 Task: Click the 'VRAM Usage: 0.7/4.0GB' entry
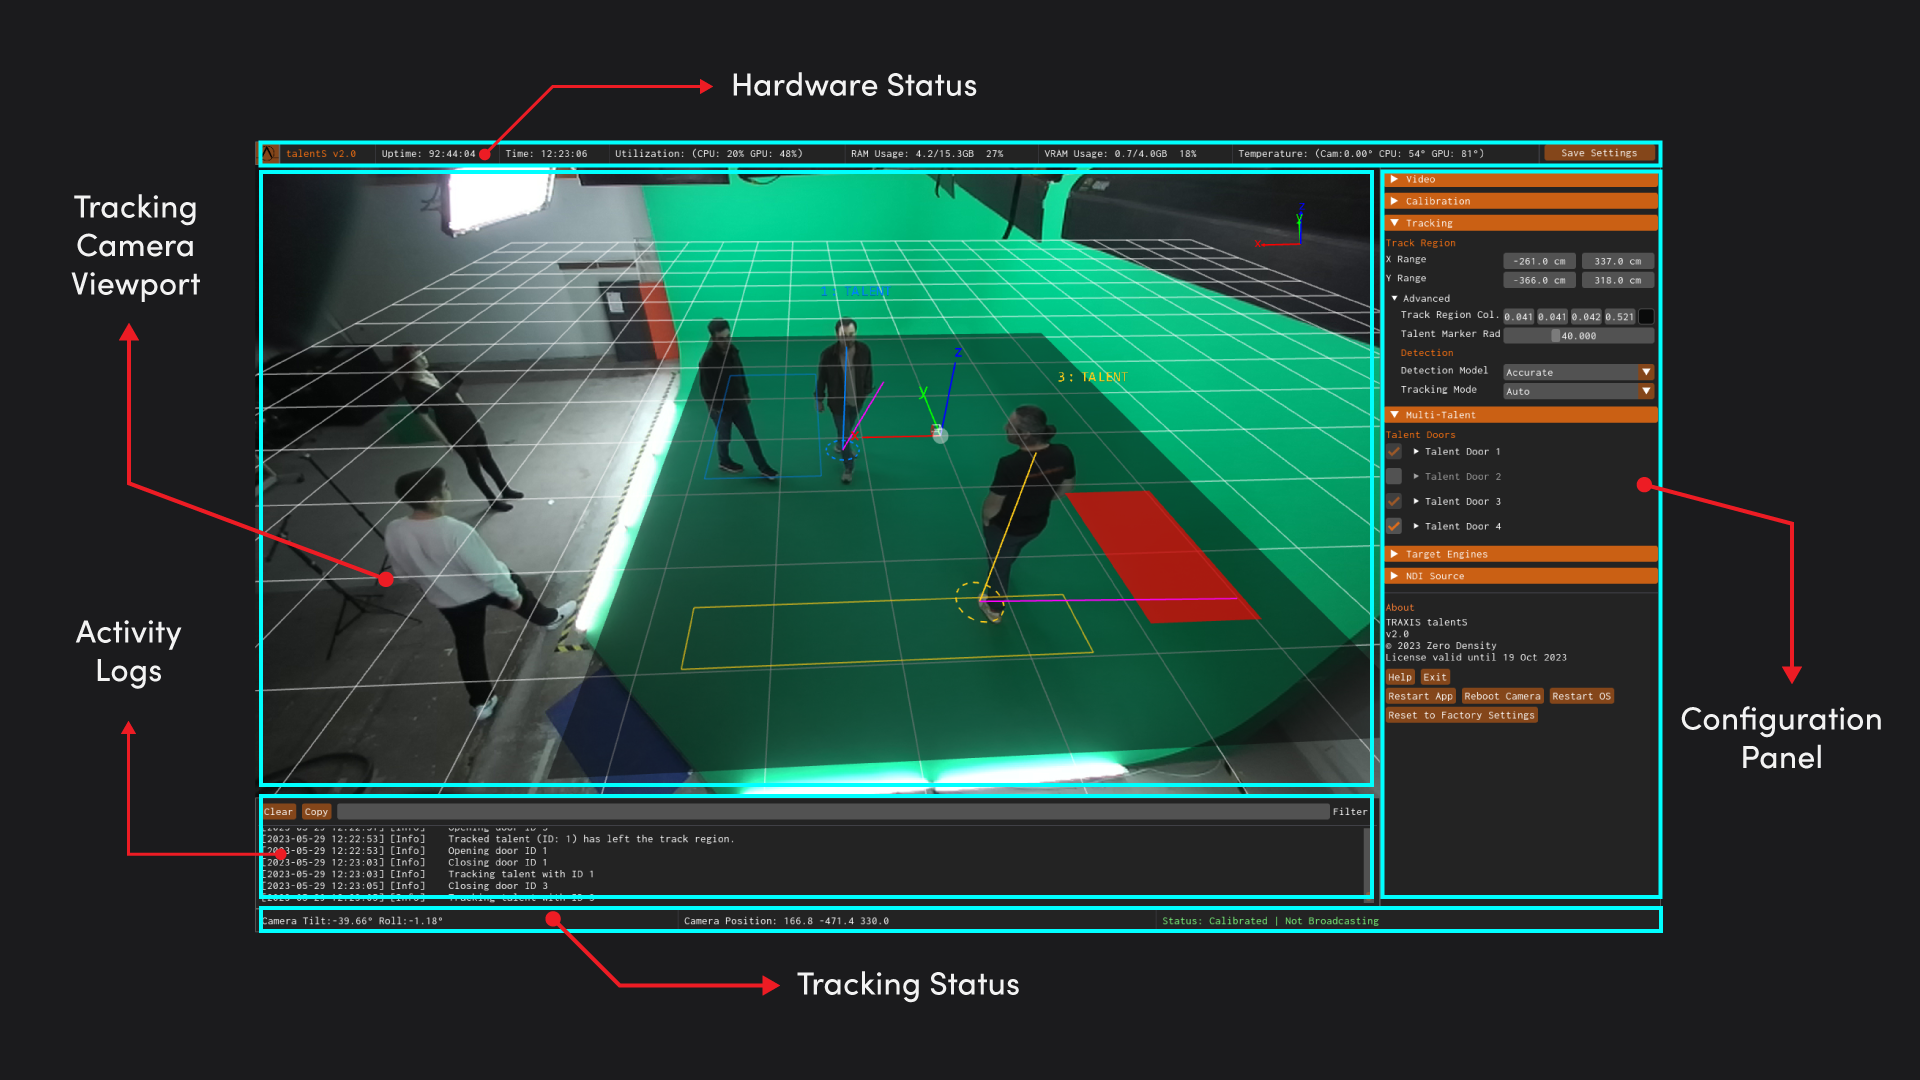1105,154
